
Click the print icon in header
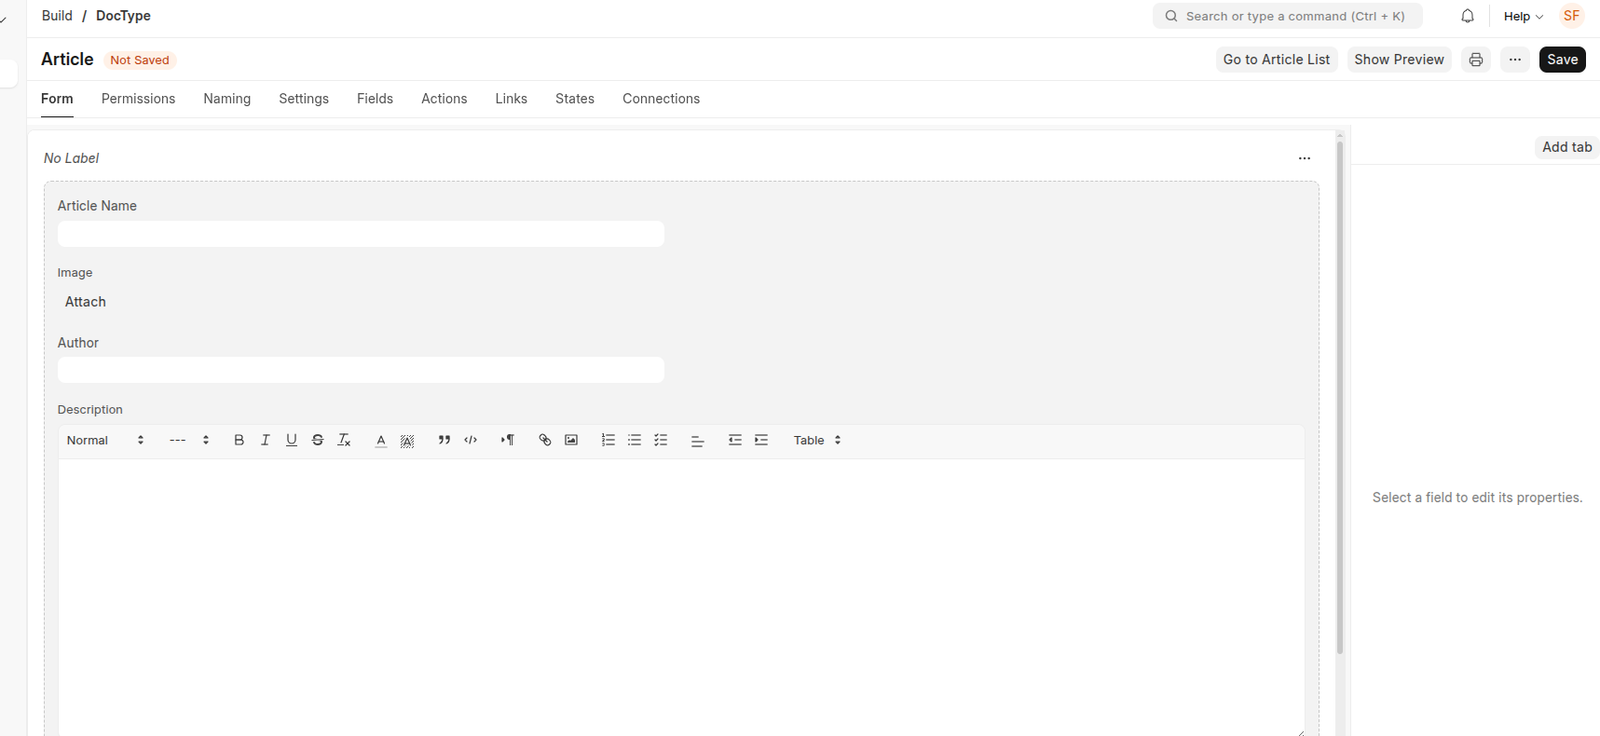click(x=1475, y=60)
